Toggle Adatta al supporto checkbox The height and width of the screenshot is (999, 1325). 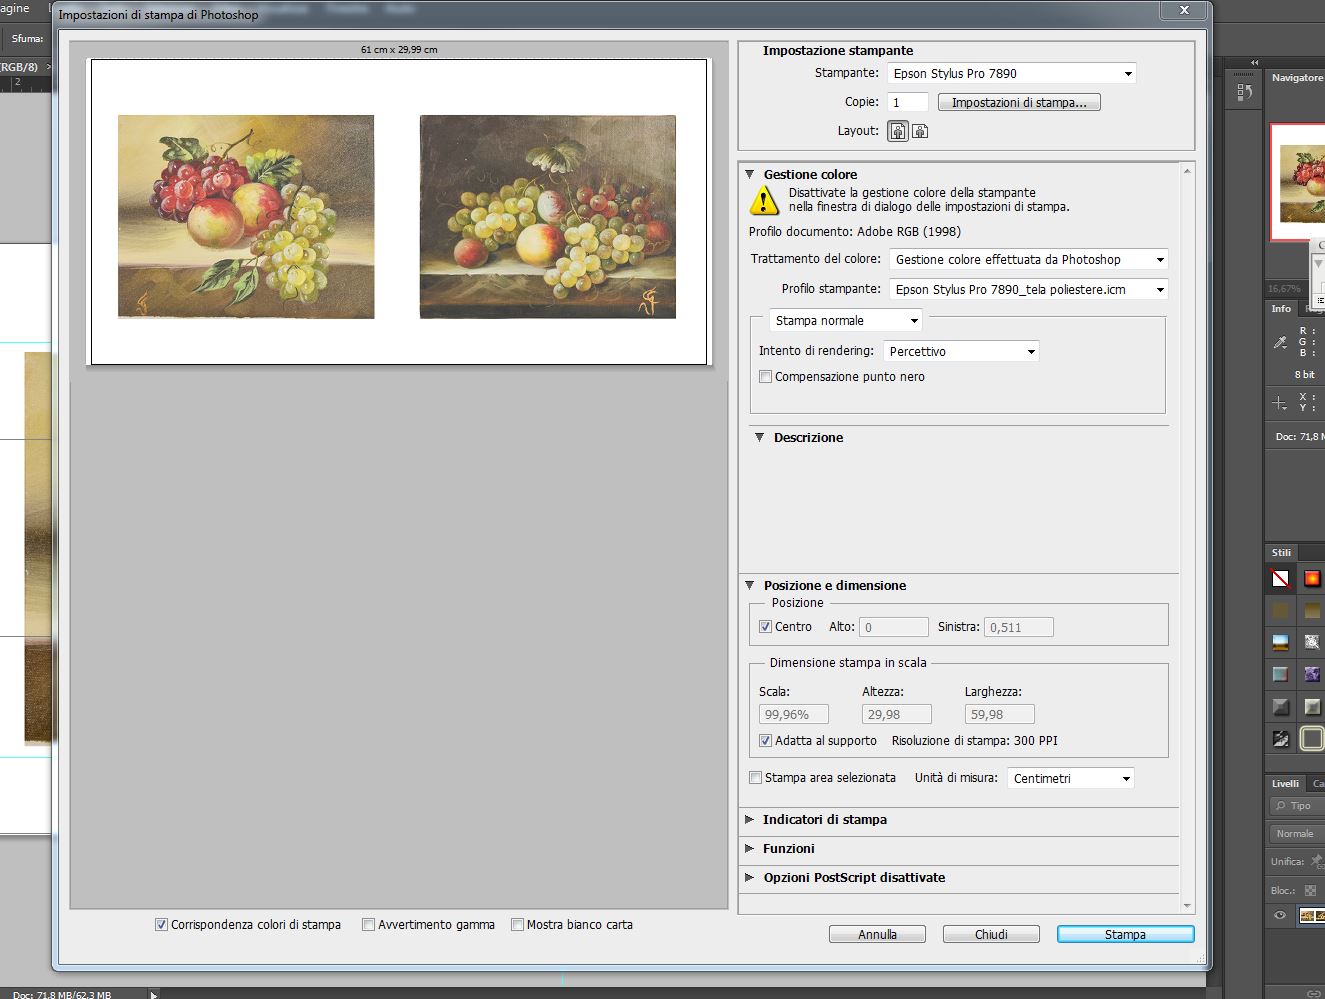click(x=765, y=741)
